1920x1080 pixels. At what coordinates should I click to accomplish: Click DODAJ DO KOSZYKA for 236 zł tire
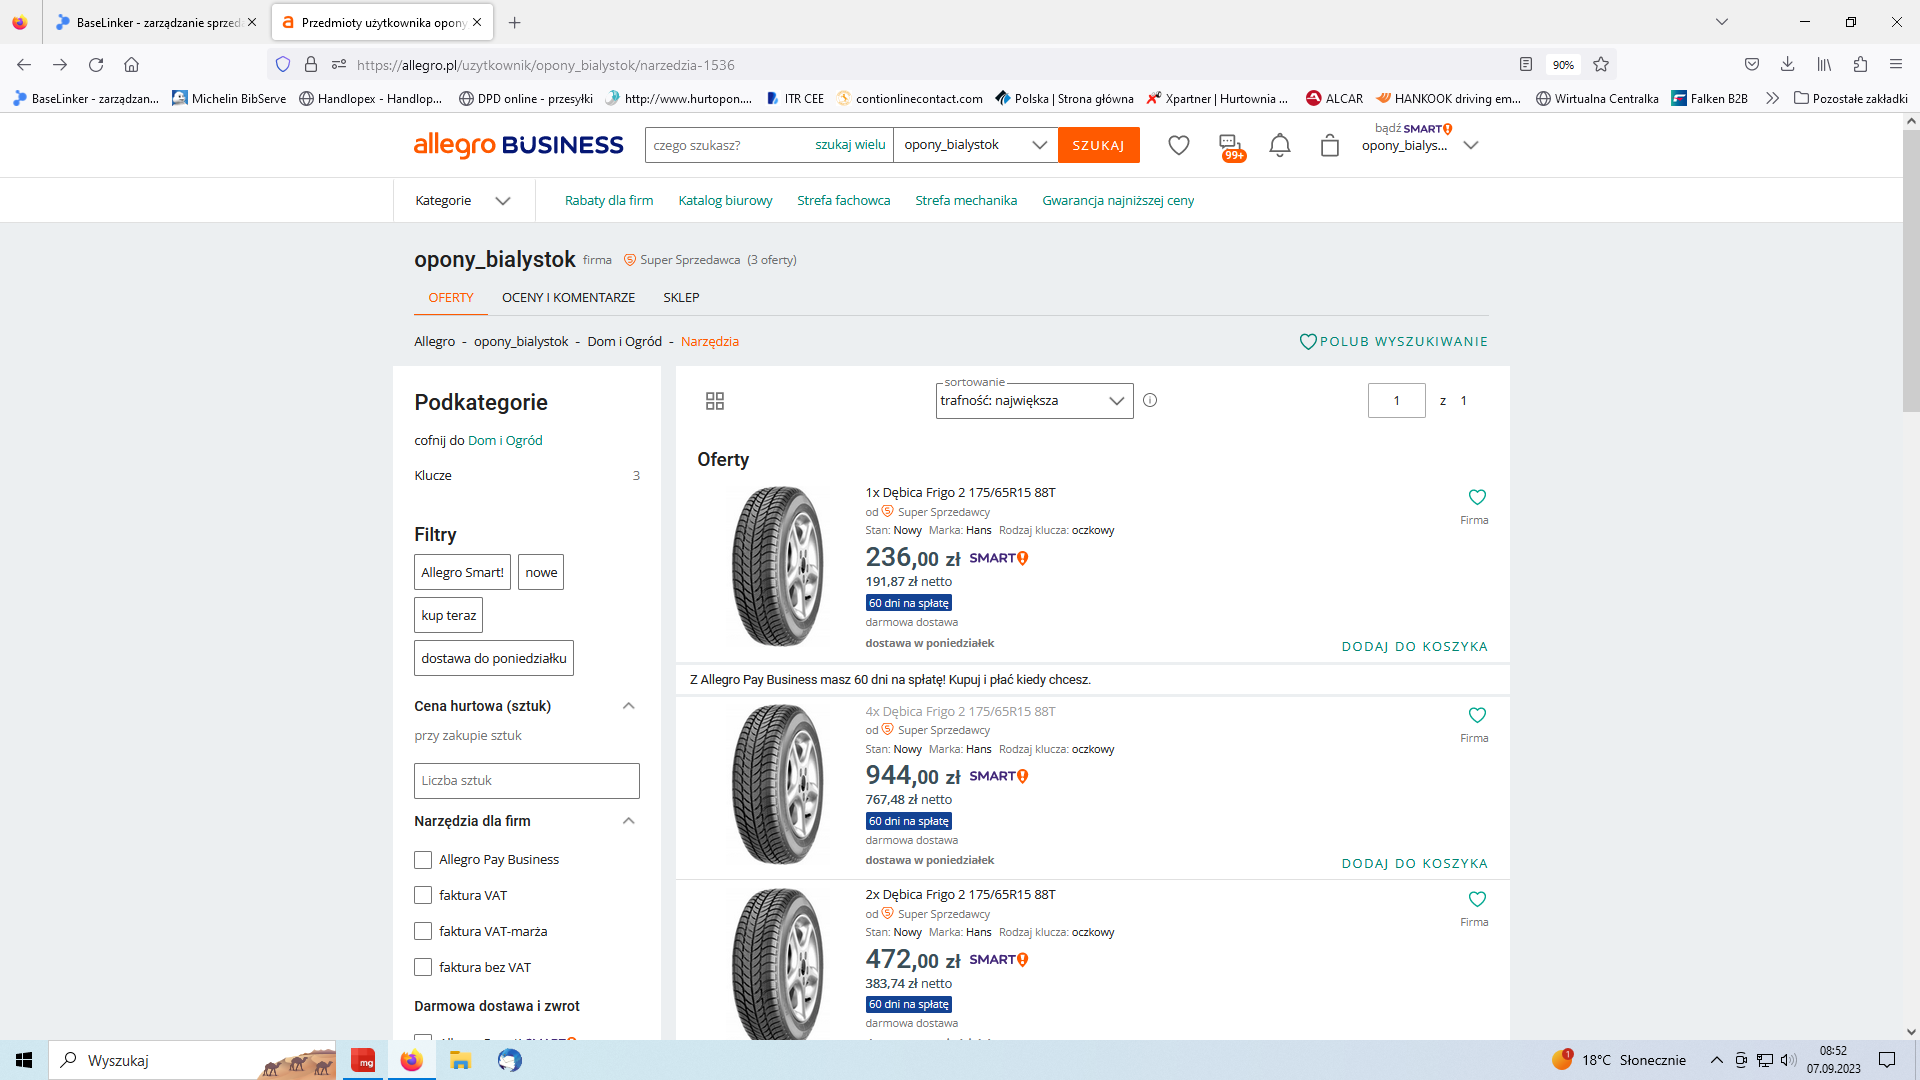pos(1414,647)
